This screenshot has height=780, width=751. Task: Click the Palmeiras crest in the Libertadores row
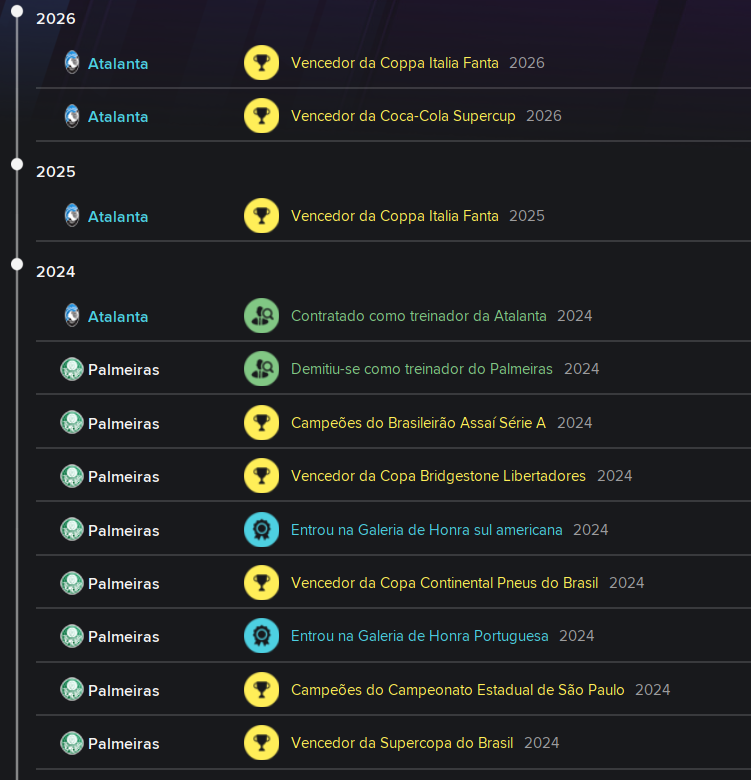point(72,476)
